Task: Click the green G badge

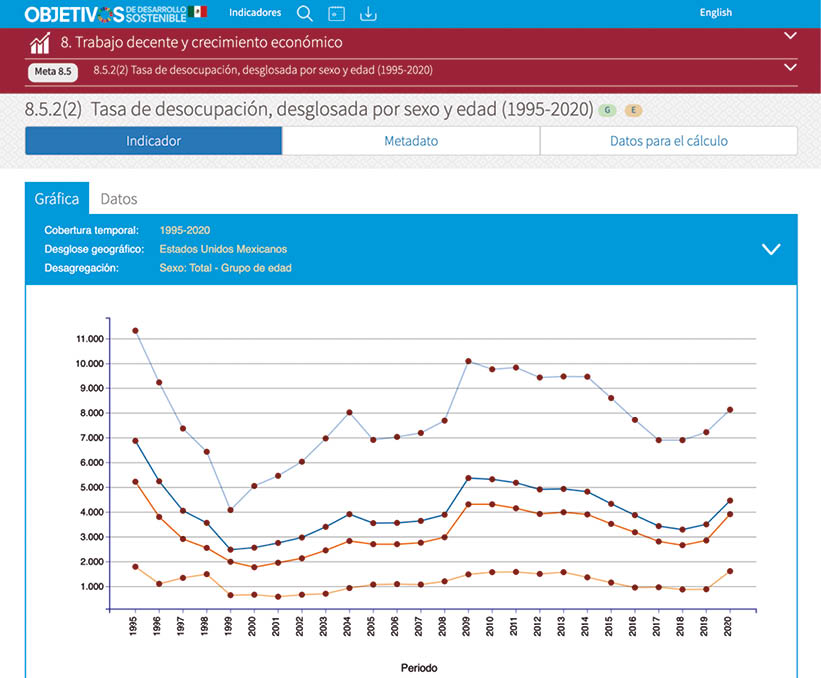Action: tap(607, 110)
